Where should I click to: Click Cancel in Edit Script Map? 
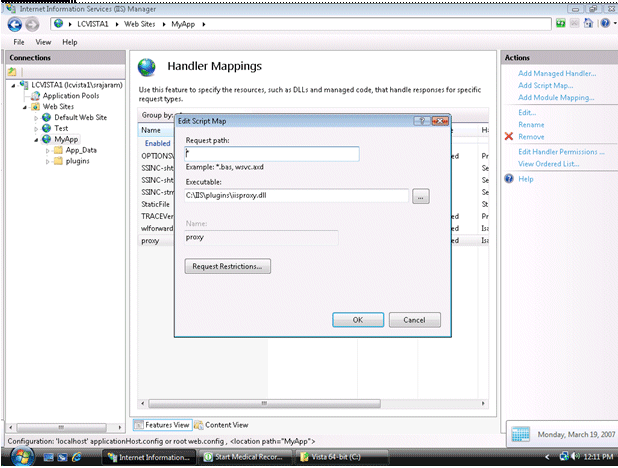pos(415,320)
